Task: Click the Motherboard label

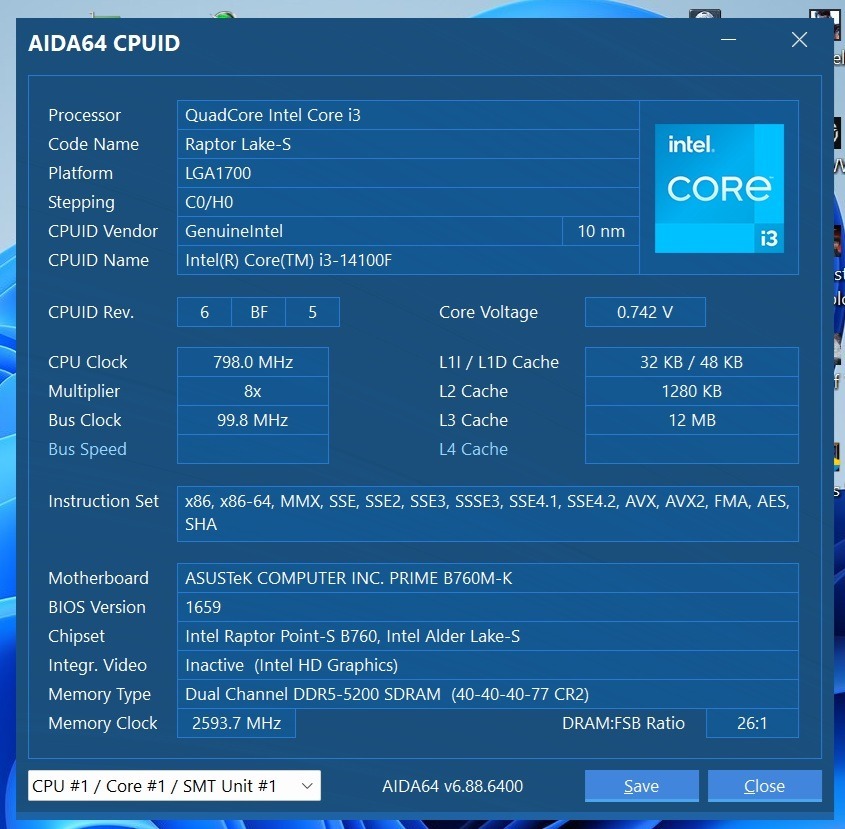Action: [x=98, y=578]
